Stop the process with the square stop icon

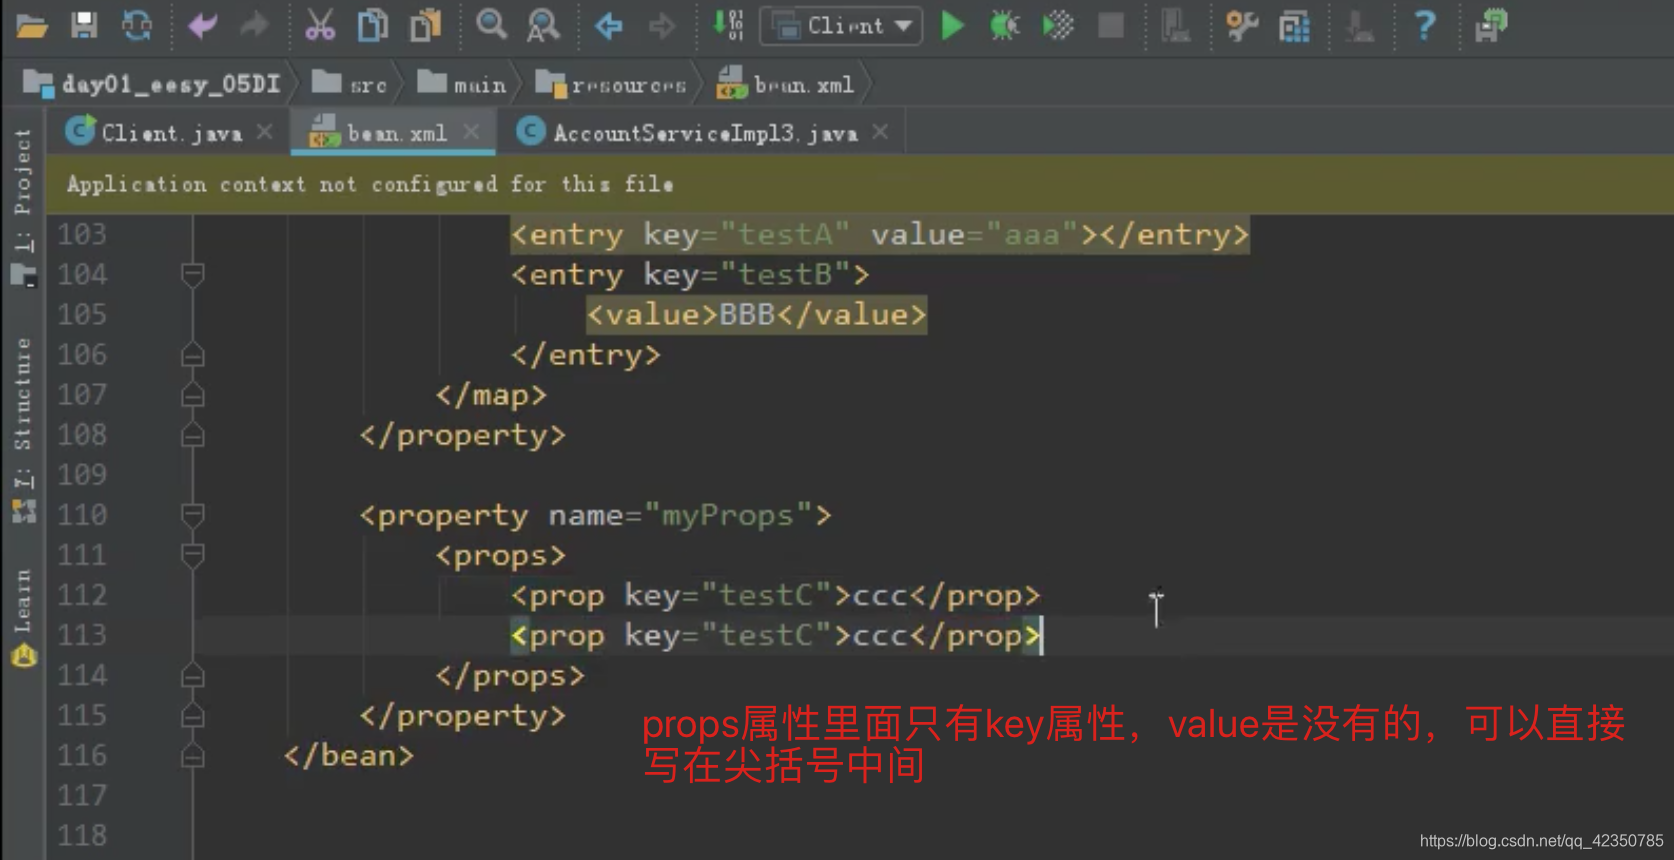(1110, 25)
